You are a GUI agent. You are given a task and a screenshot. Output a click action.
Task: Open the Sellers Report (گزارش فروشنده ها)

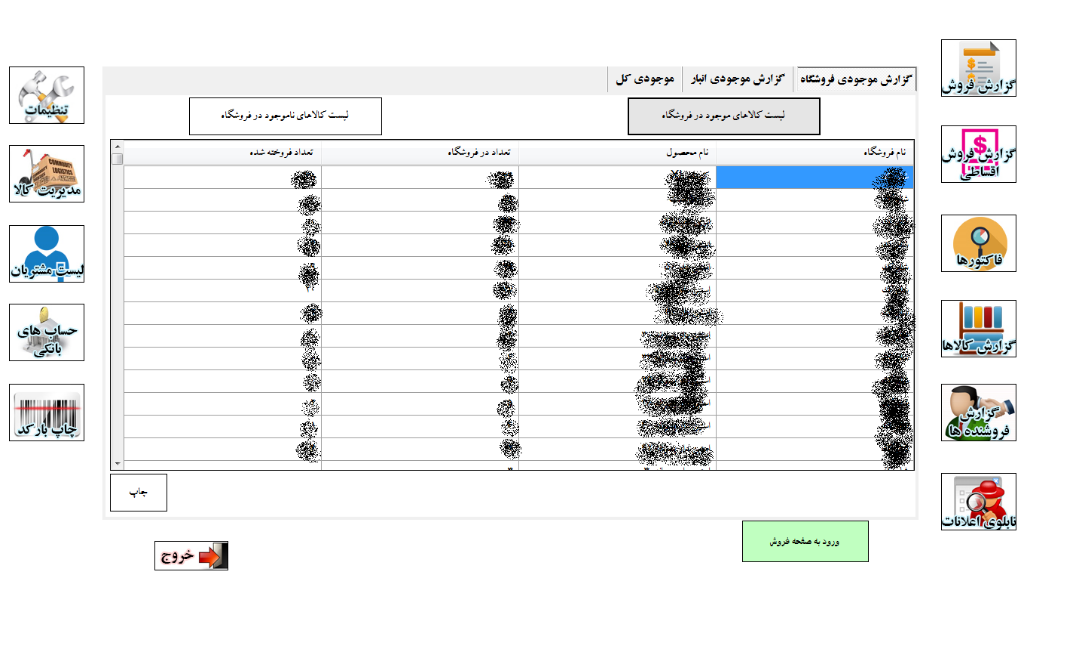click(978, 413)
